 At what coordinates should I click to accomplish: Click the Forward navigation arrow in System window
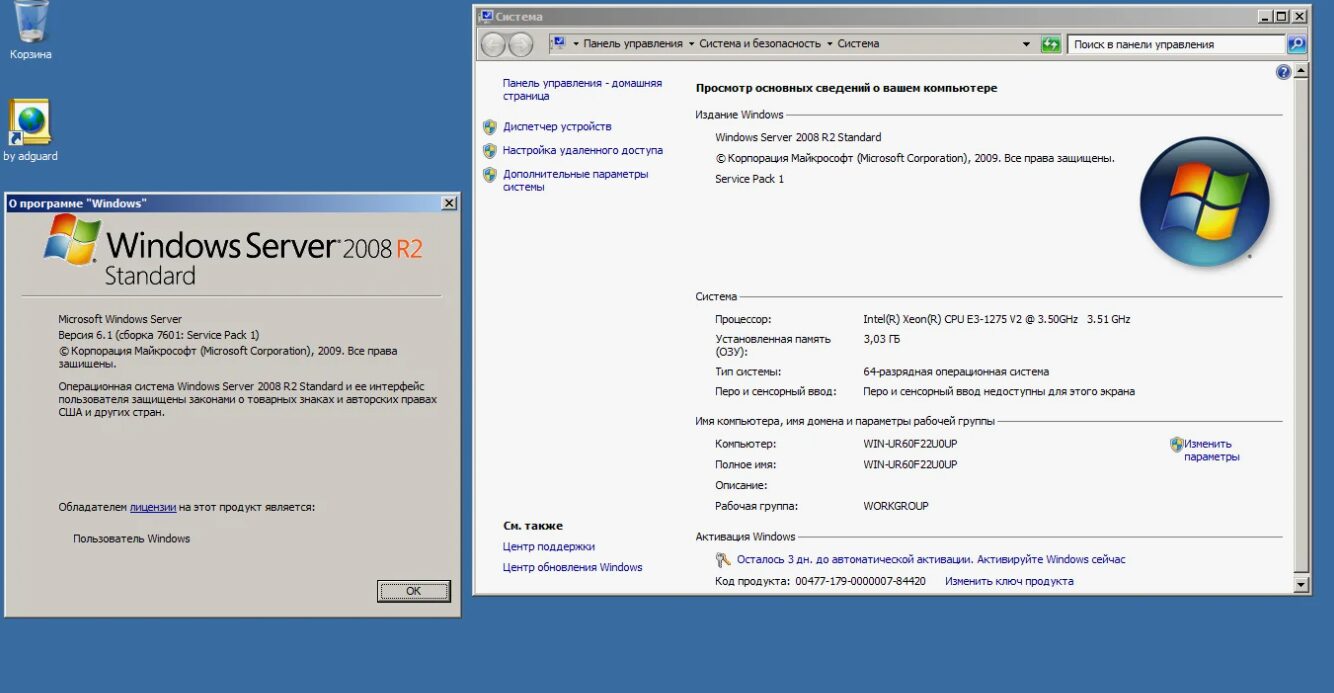[521, 44]
